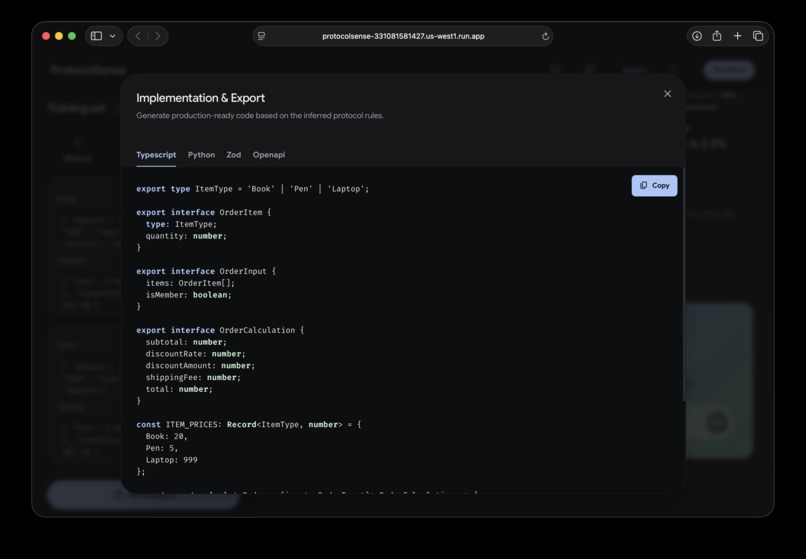Image resolution: width=806 pixels, height=559 pixels.
Task: Click the code panel vertical scrollbar
Action: point(684,285)
